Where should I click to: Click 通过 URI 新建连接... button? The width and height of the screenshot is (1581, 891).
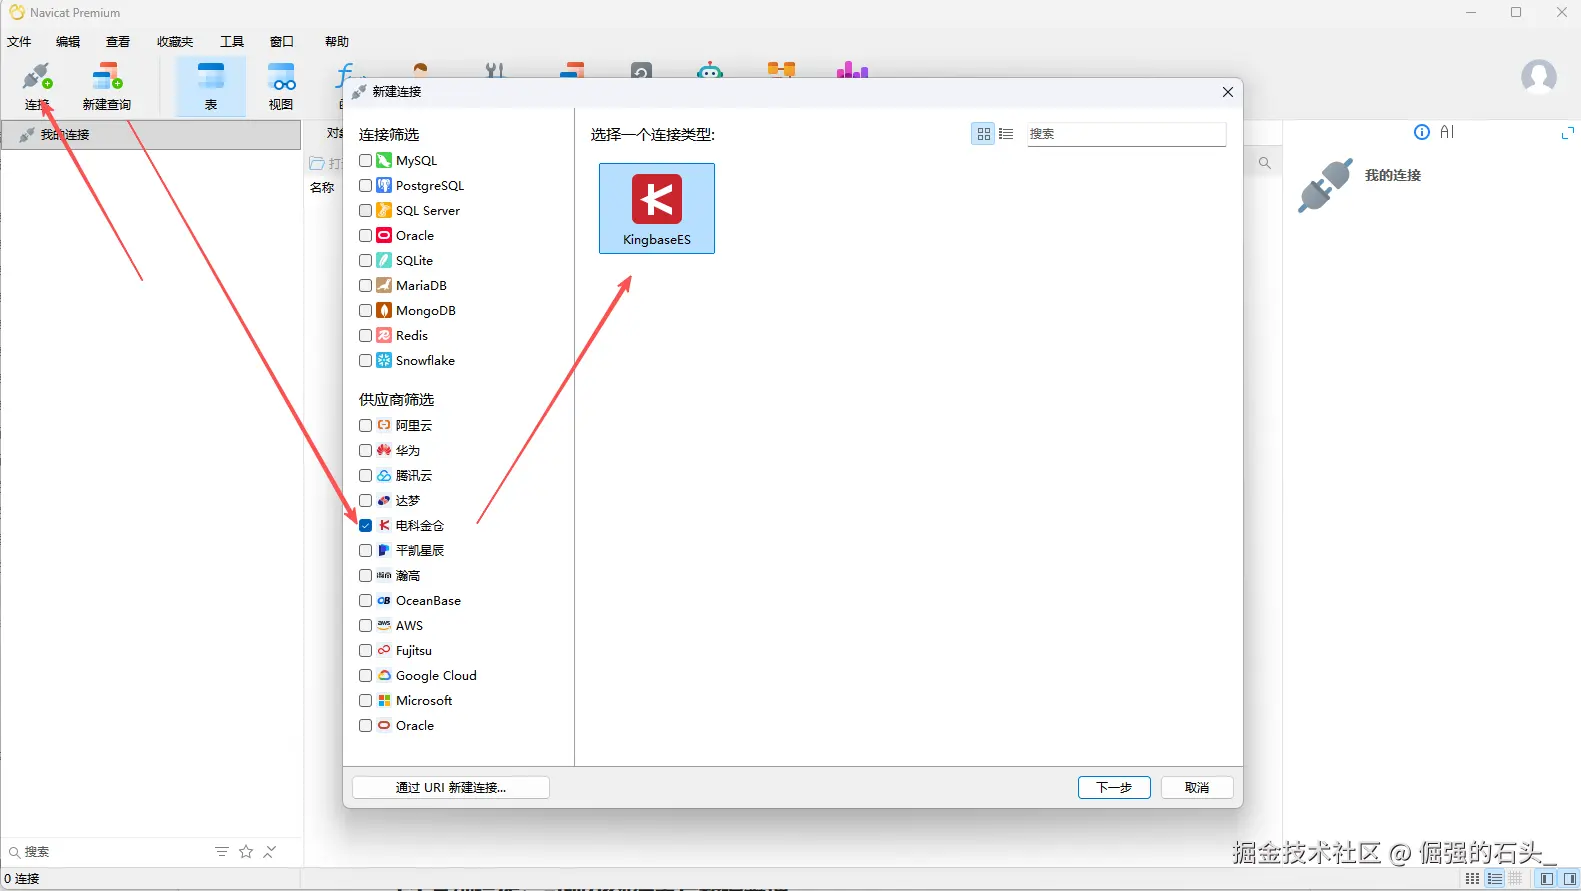[451, 788]
